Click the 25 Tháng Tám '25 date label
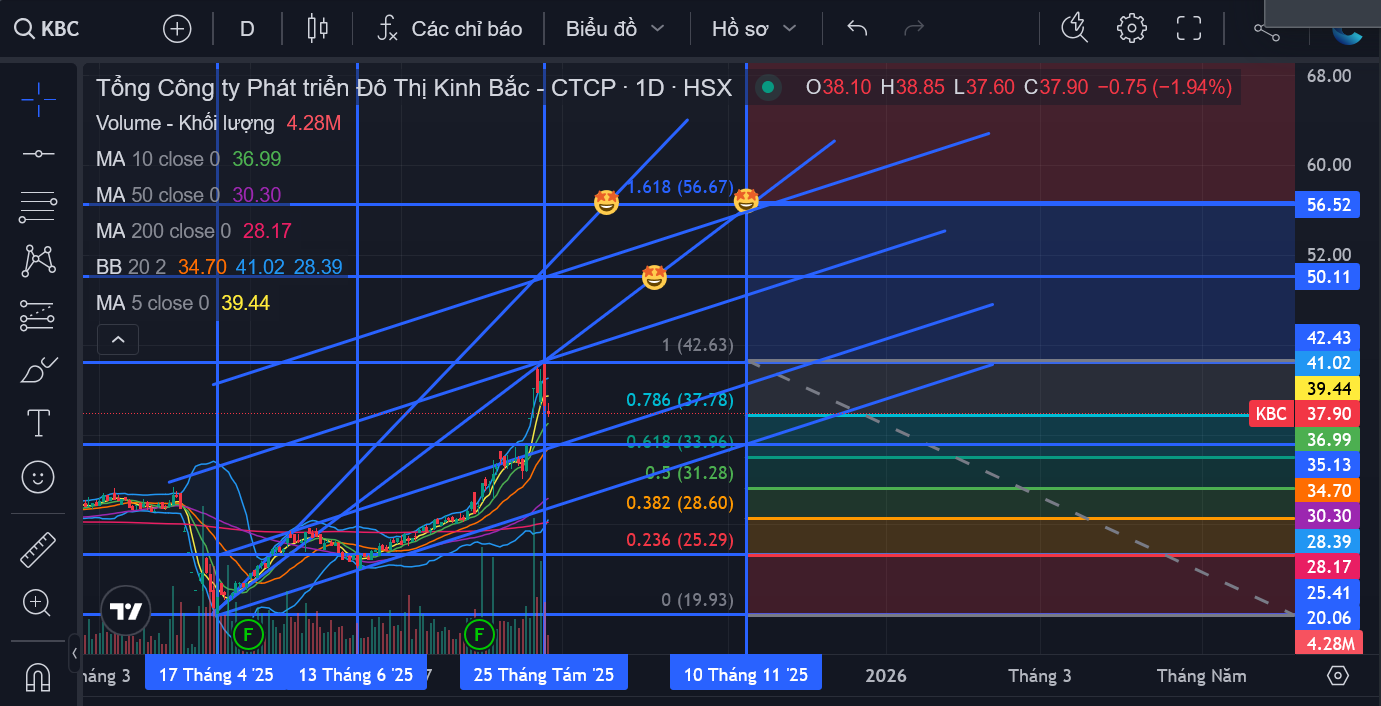 (544, 675)
